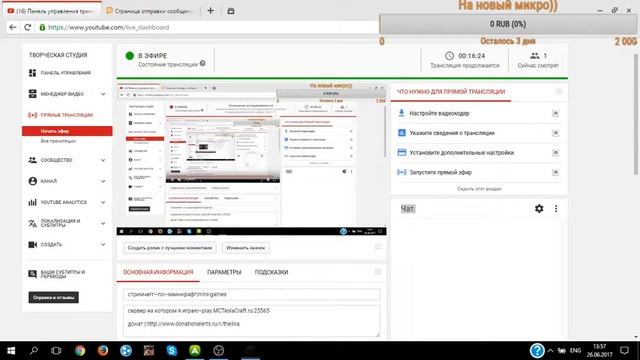Click the Сейчас смотрят viewer count
This screenshot has height=360, width=640.
(538, 60)
